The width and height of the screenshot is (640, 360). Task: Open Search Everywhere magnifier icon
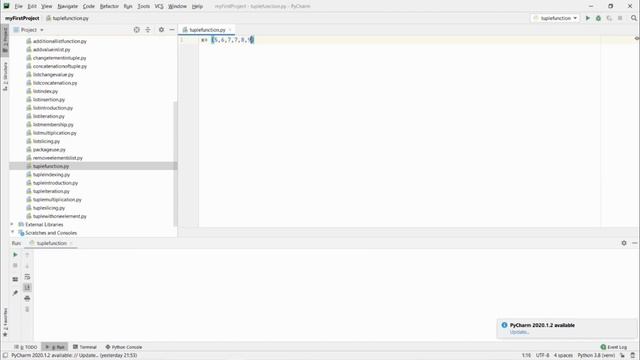(x=633, y=18)
